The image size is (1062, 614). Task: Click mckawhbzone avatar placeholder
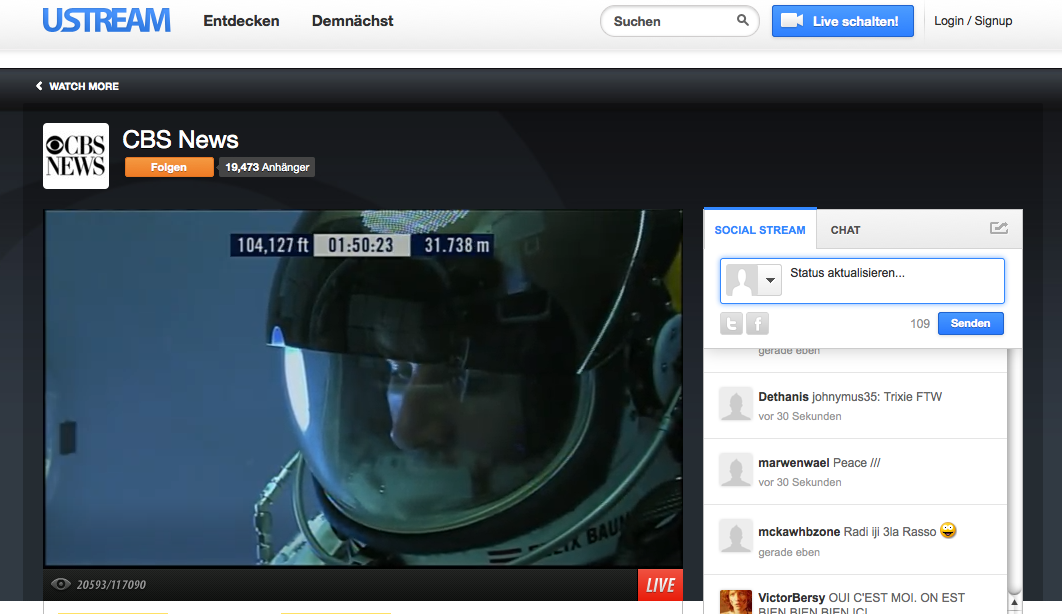(736, 536)
